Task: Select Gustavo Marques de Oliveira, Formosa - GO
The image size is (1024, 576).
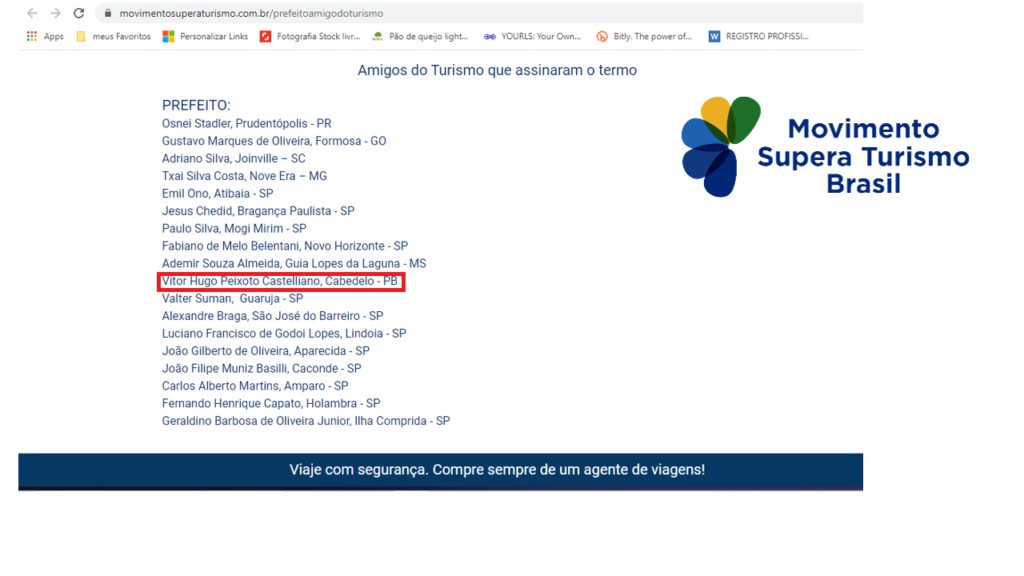Action: (274, 141)
